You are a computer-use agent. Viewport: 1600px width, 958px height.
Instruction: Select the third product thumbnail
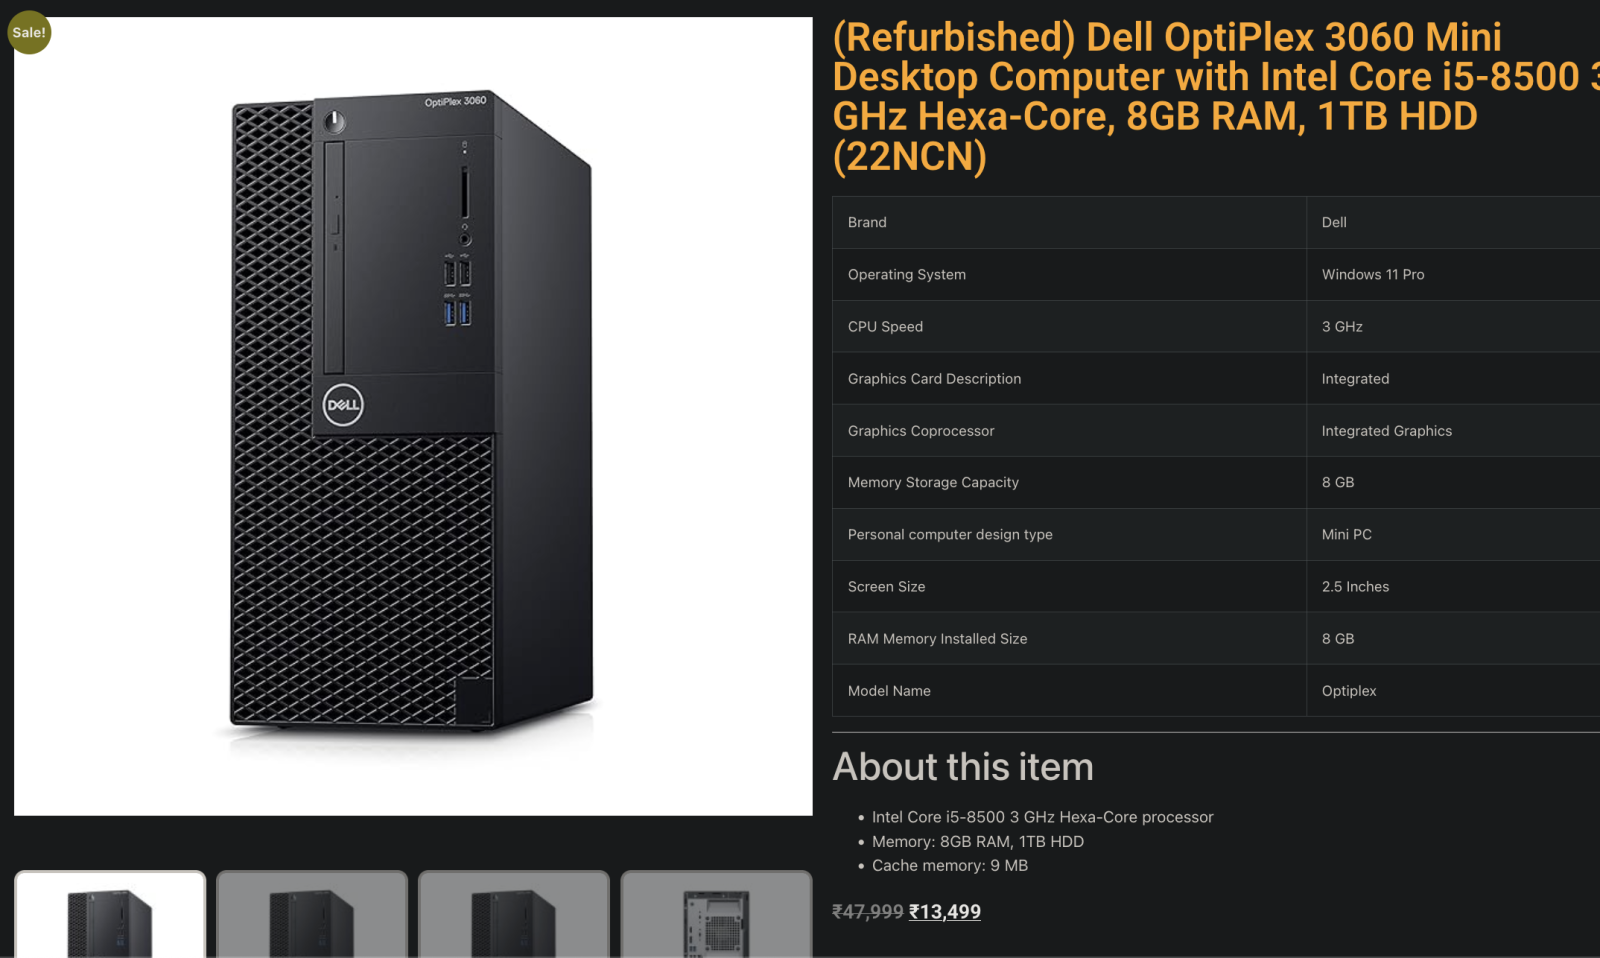tap(514, 915)
